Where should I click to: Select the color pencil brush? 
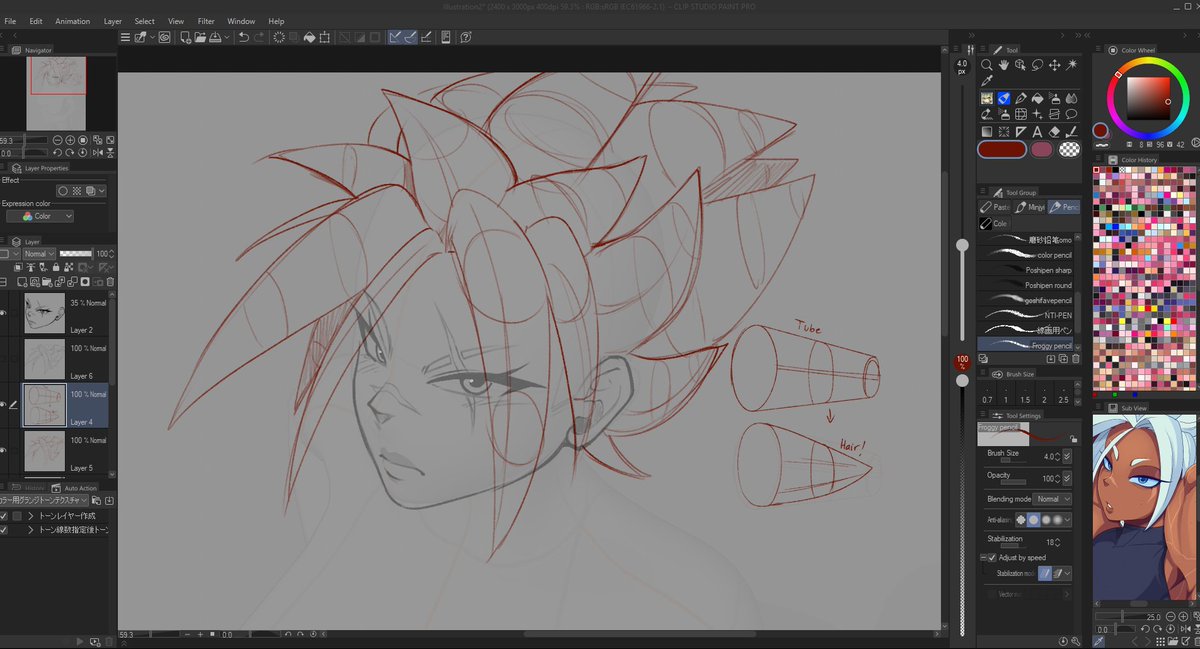click(1025, 255)
